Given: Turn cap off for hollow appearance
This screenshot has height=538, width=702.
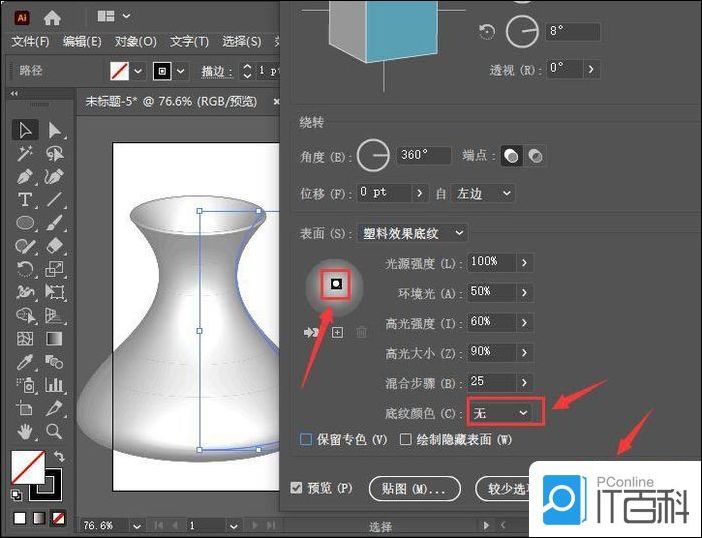Looking at the screenshot, I should point(535,156).
